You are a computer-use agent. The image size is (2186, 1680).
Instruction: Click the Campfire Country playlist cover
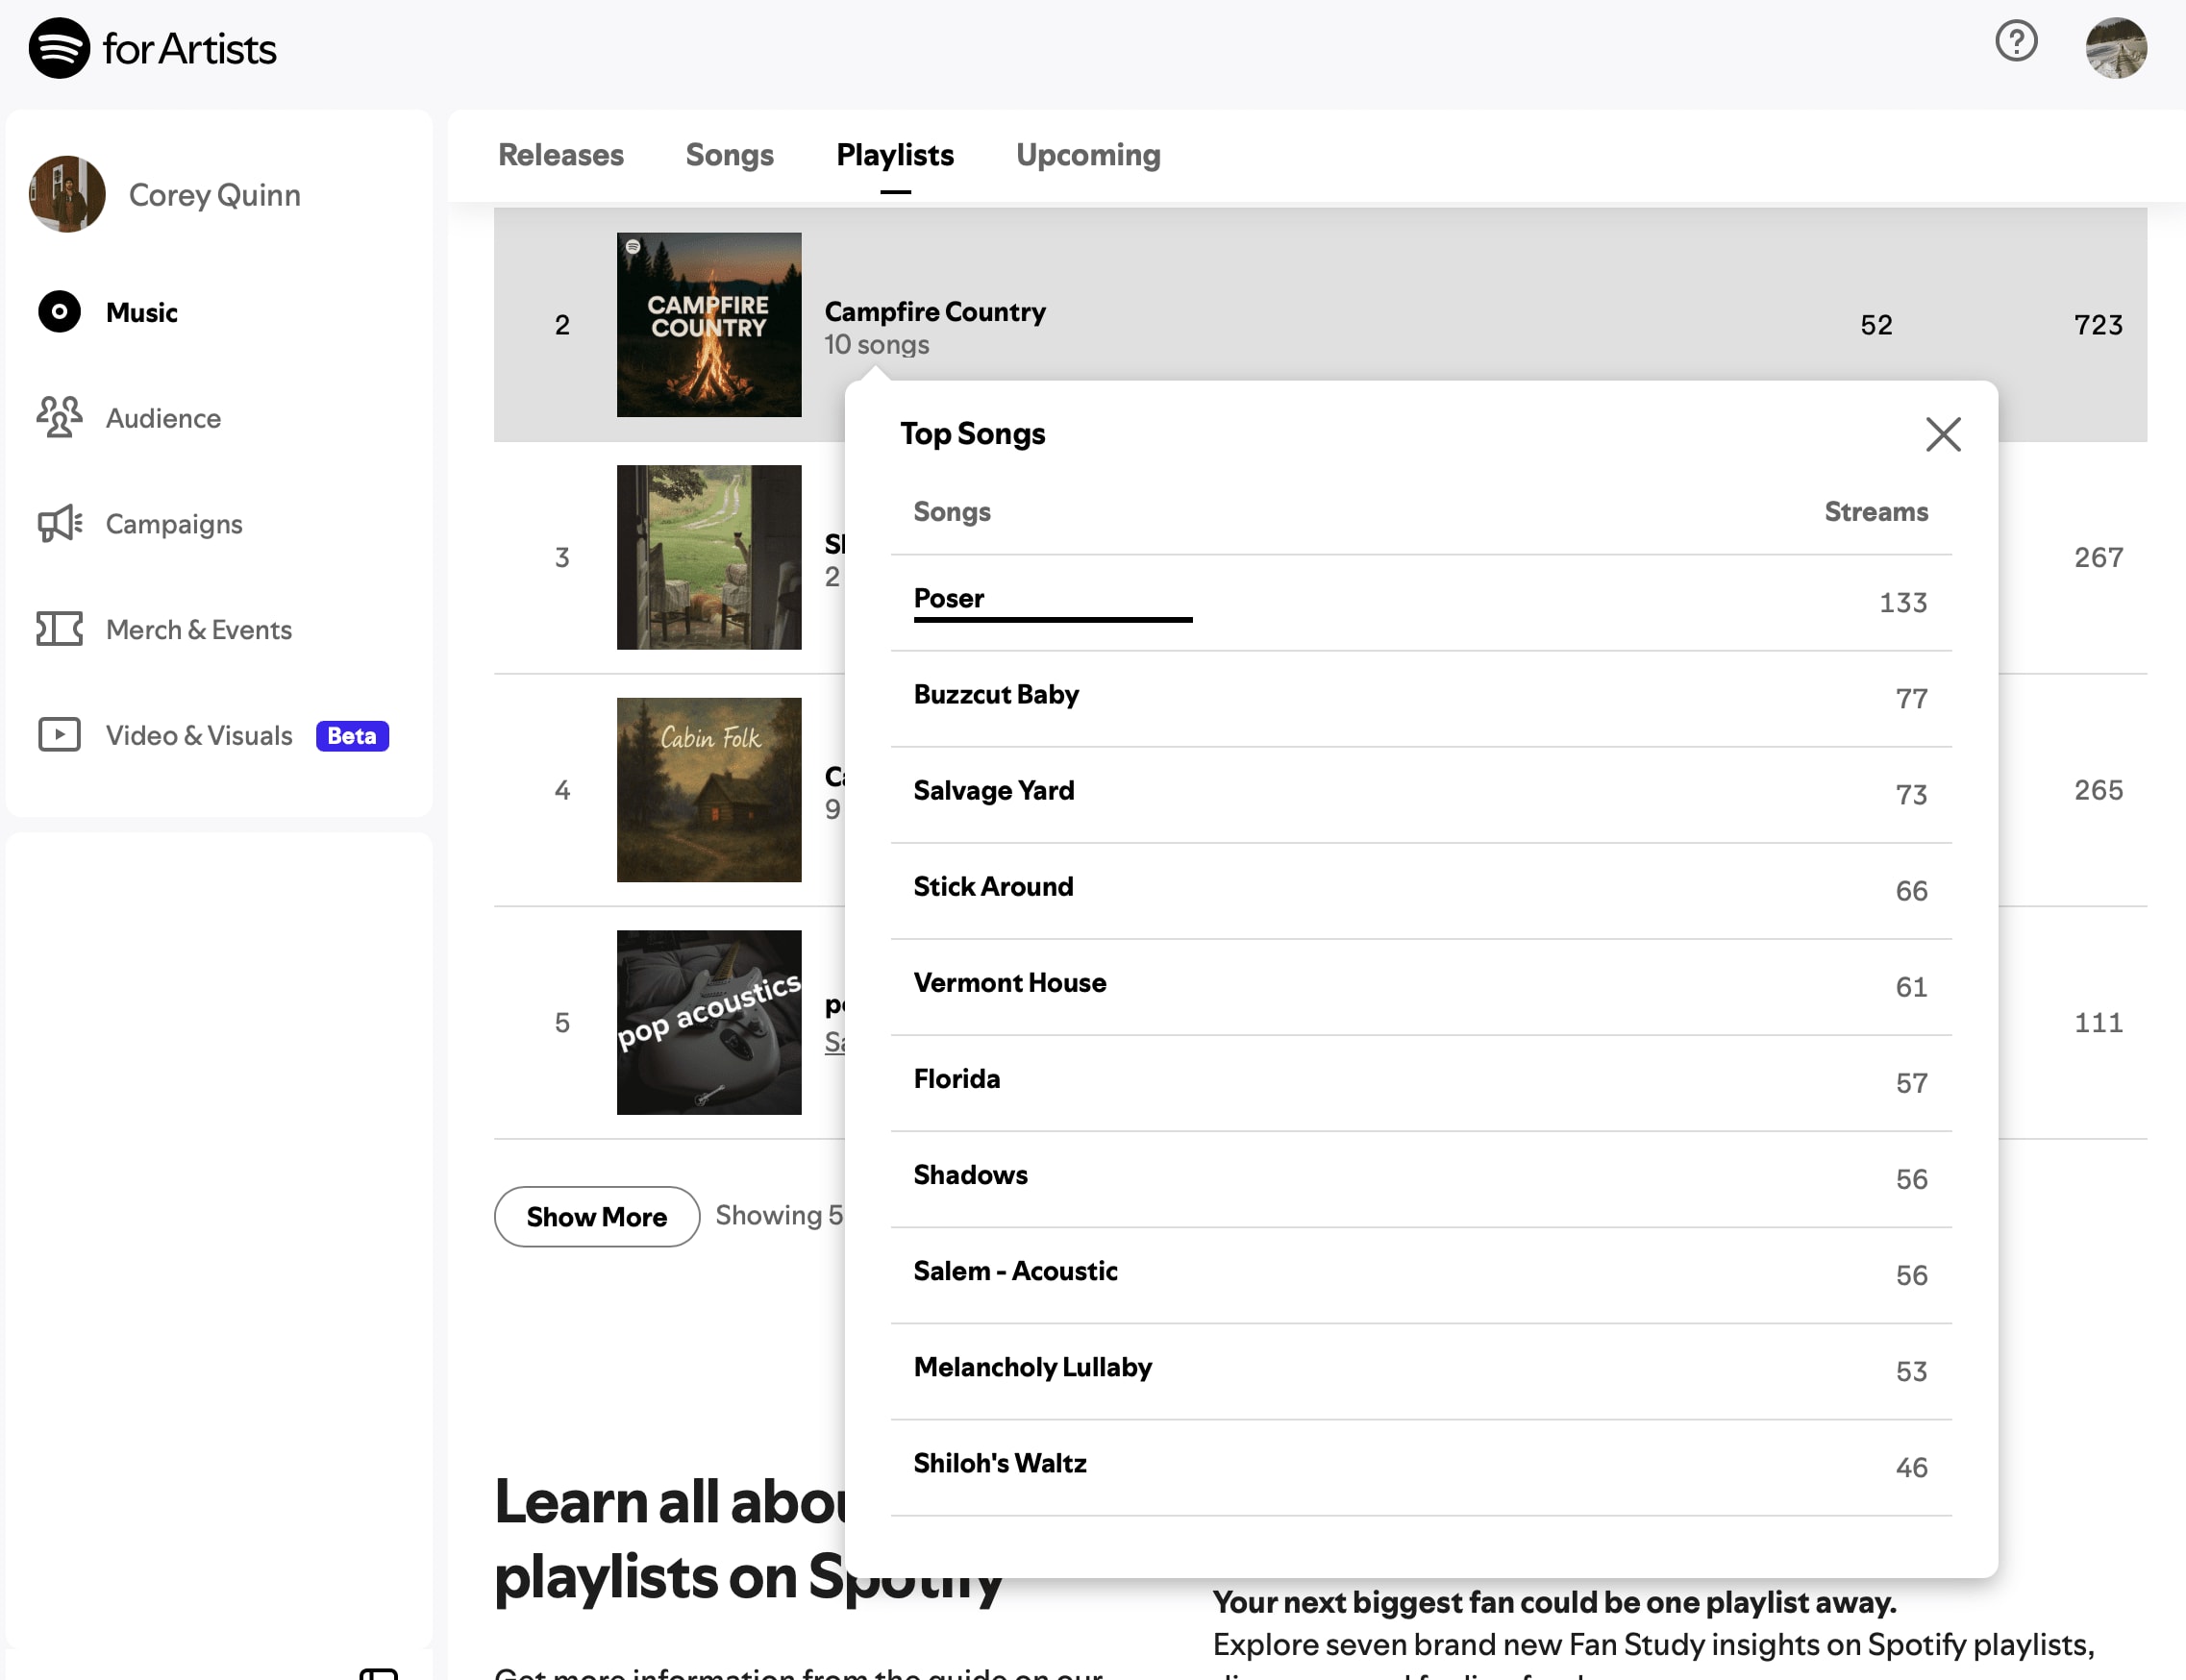pyautogui.click(x=708, y=325)
